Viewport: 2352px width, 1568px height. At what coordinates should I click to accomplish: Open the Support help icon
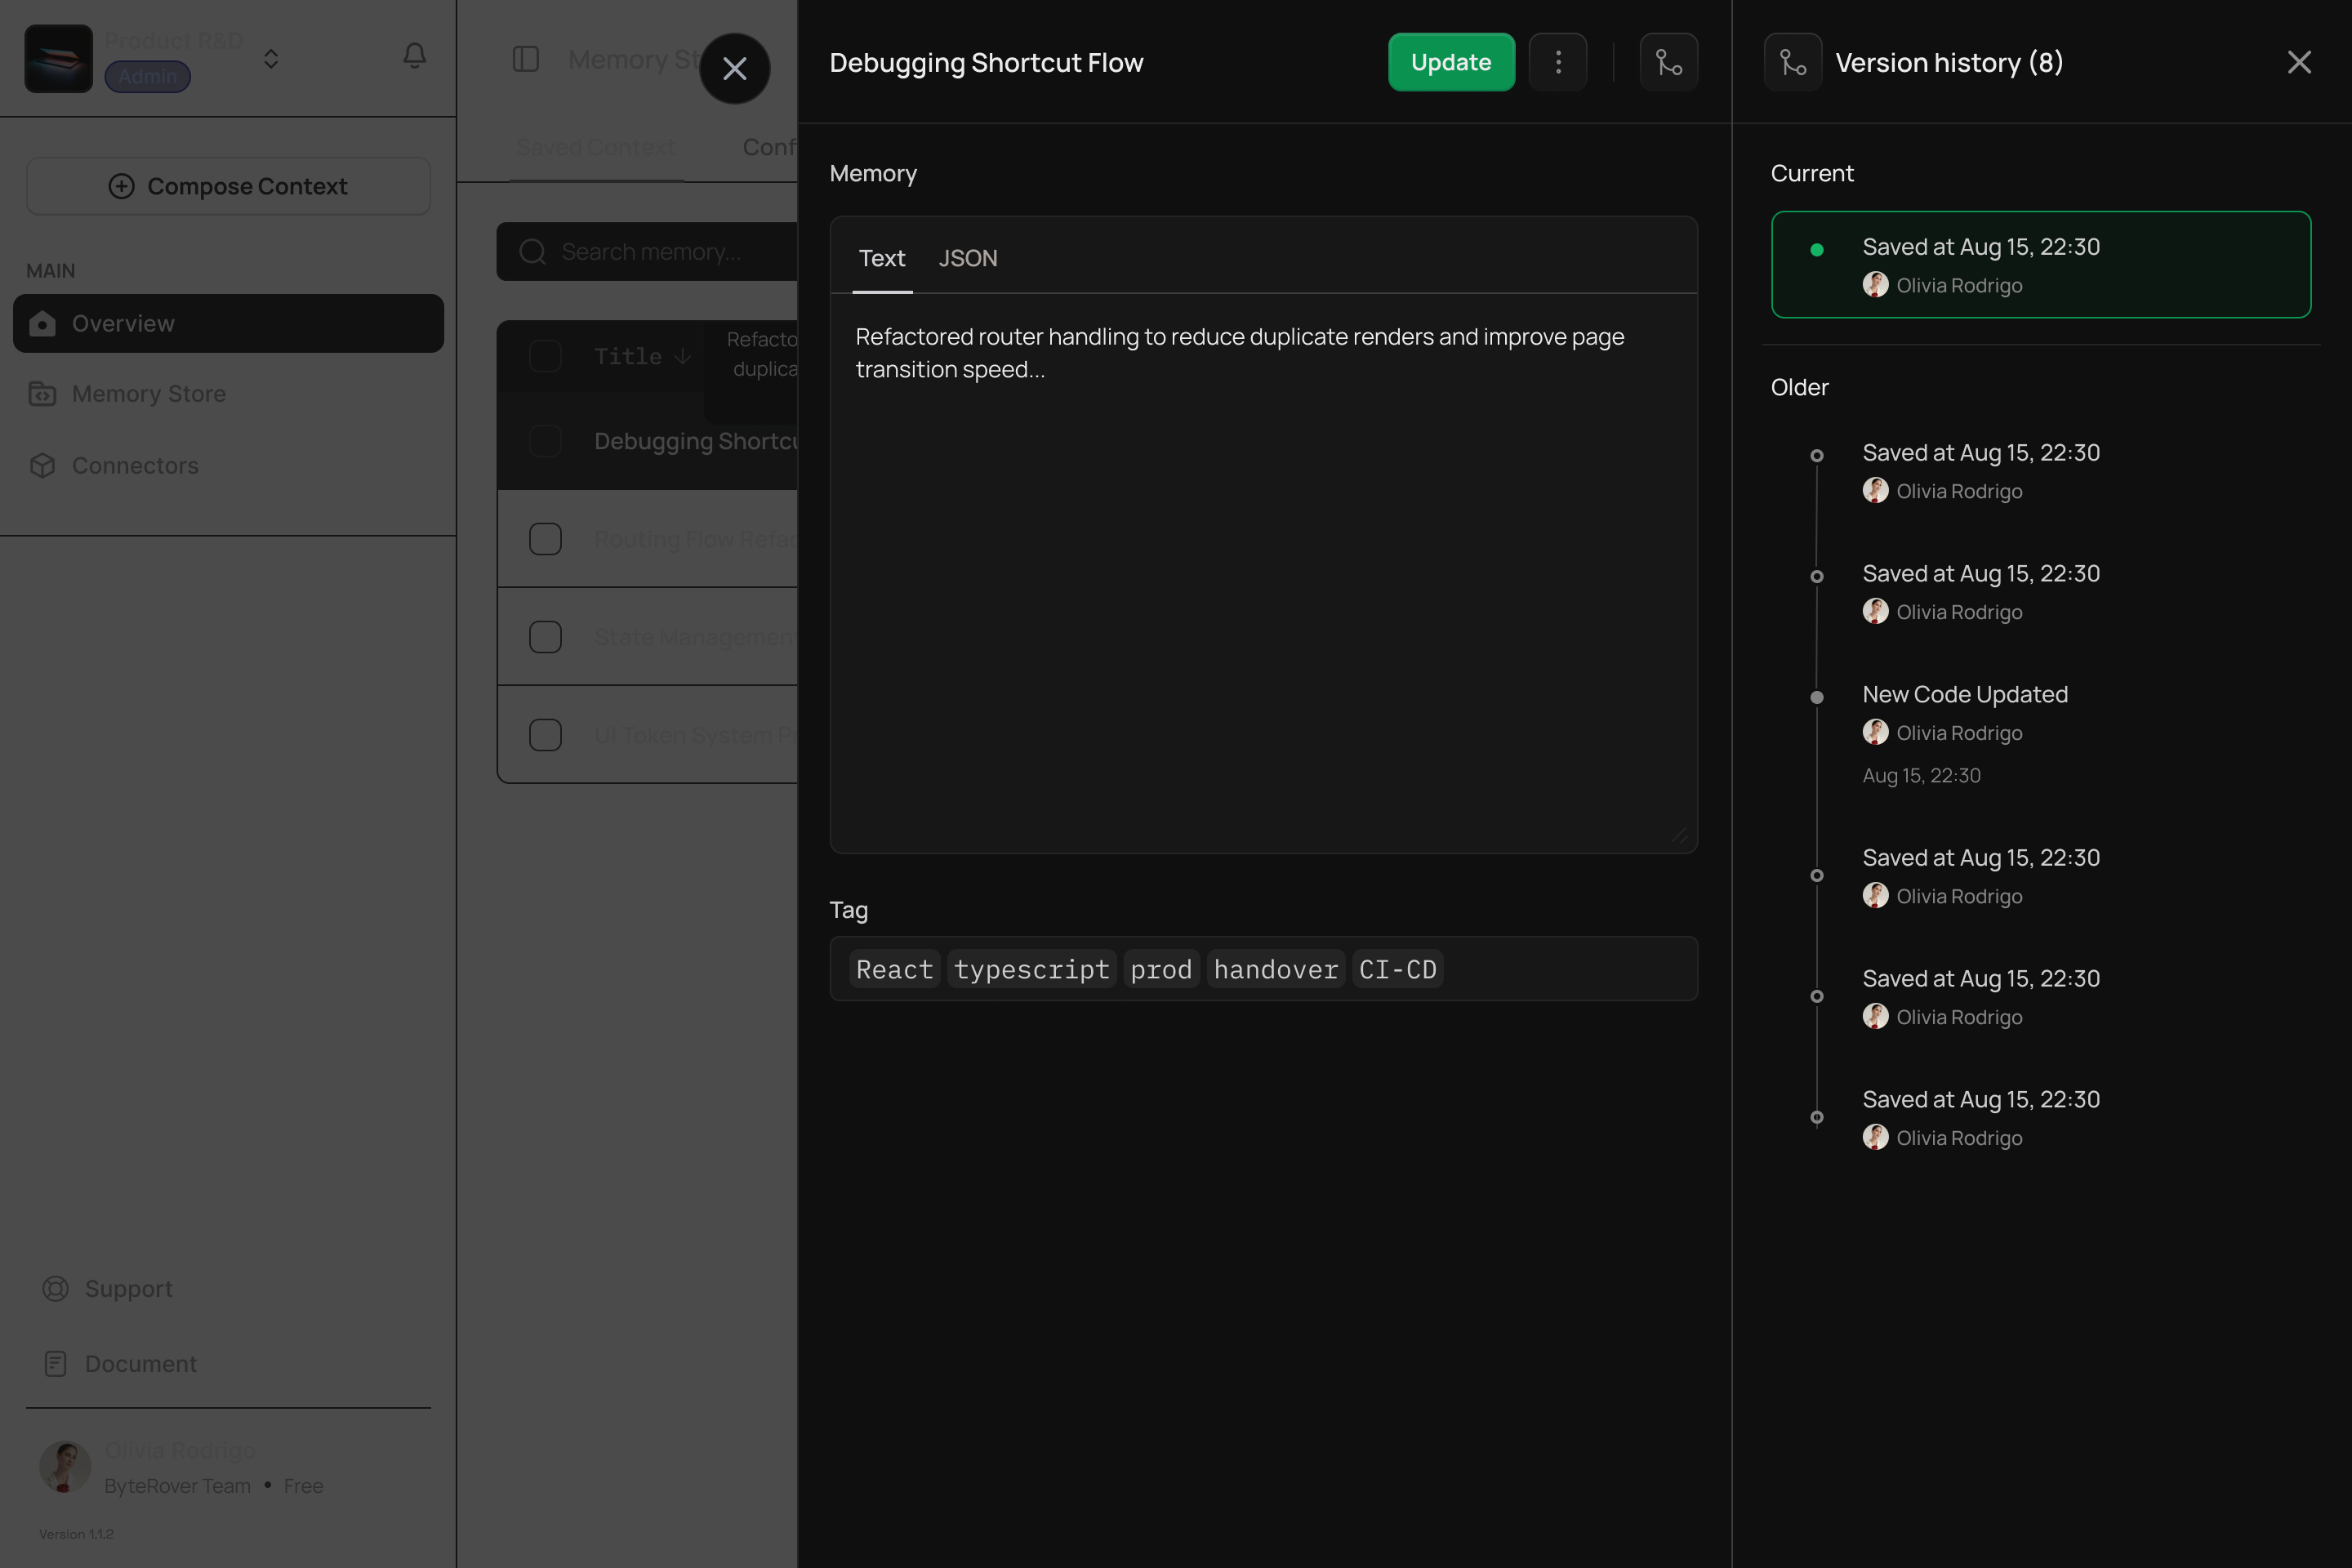coord(55,1288)
